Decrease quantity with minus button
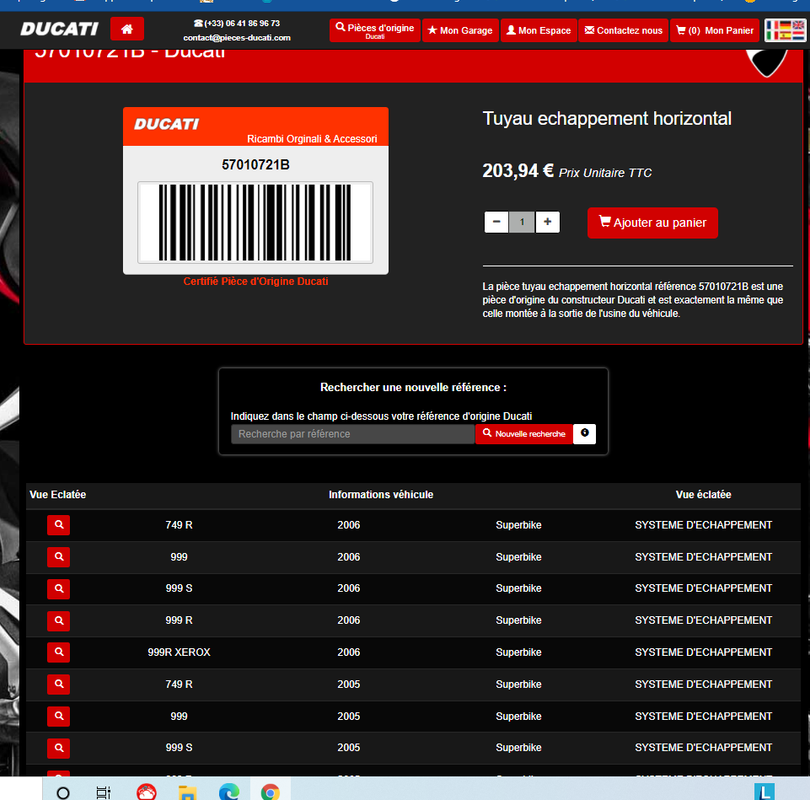 click(496, 222)
